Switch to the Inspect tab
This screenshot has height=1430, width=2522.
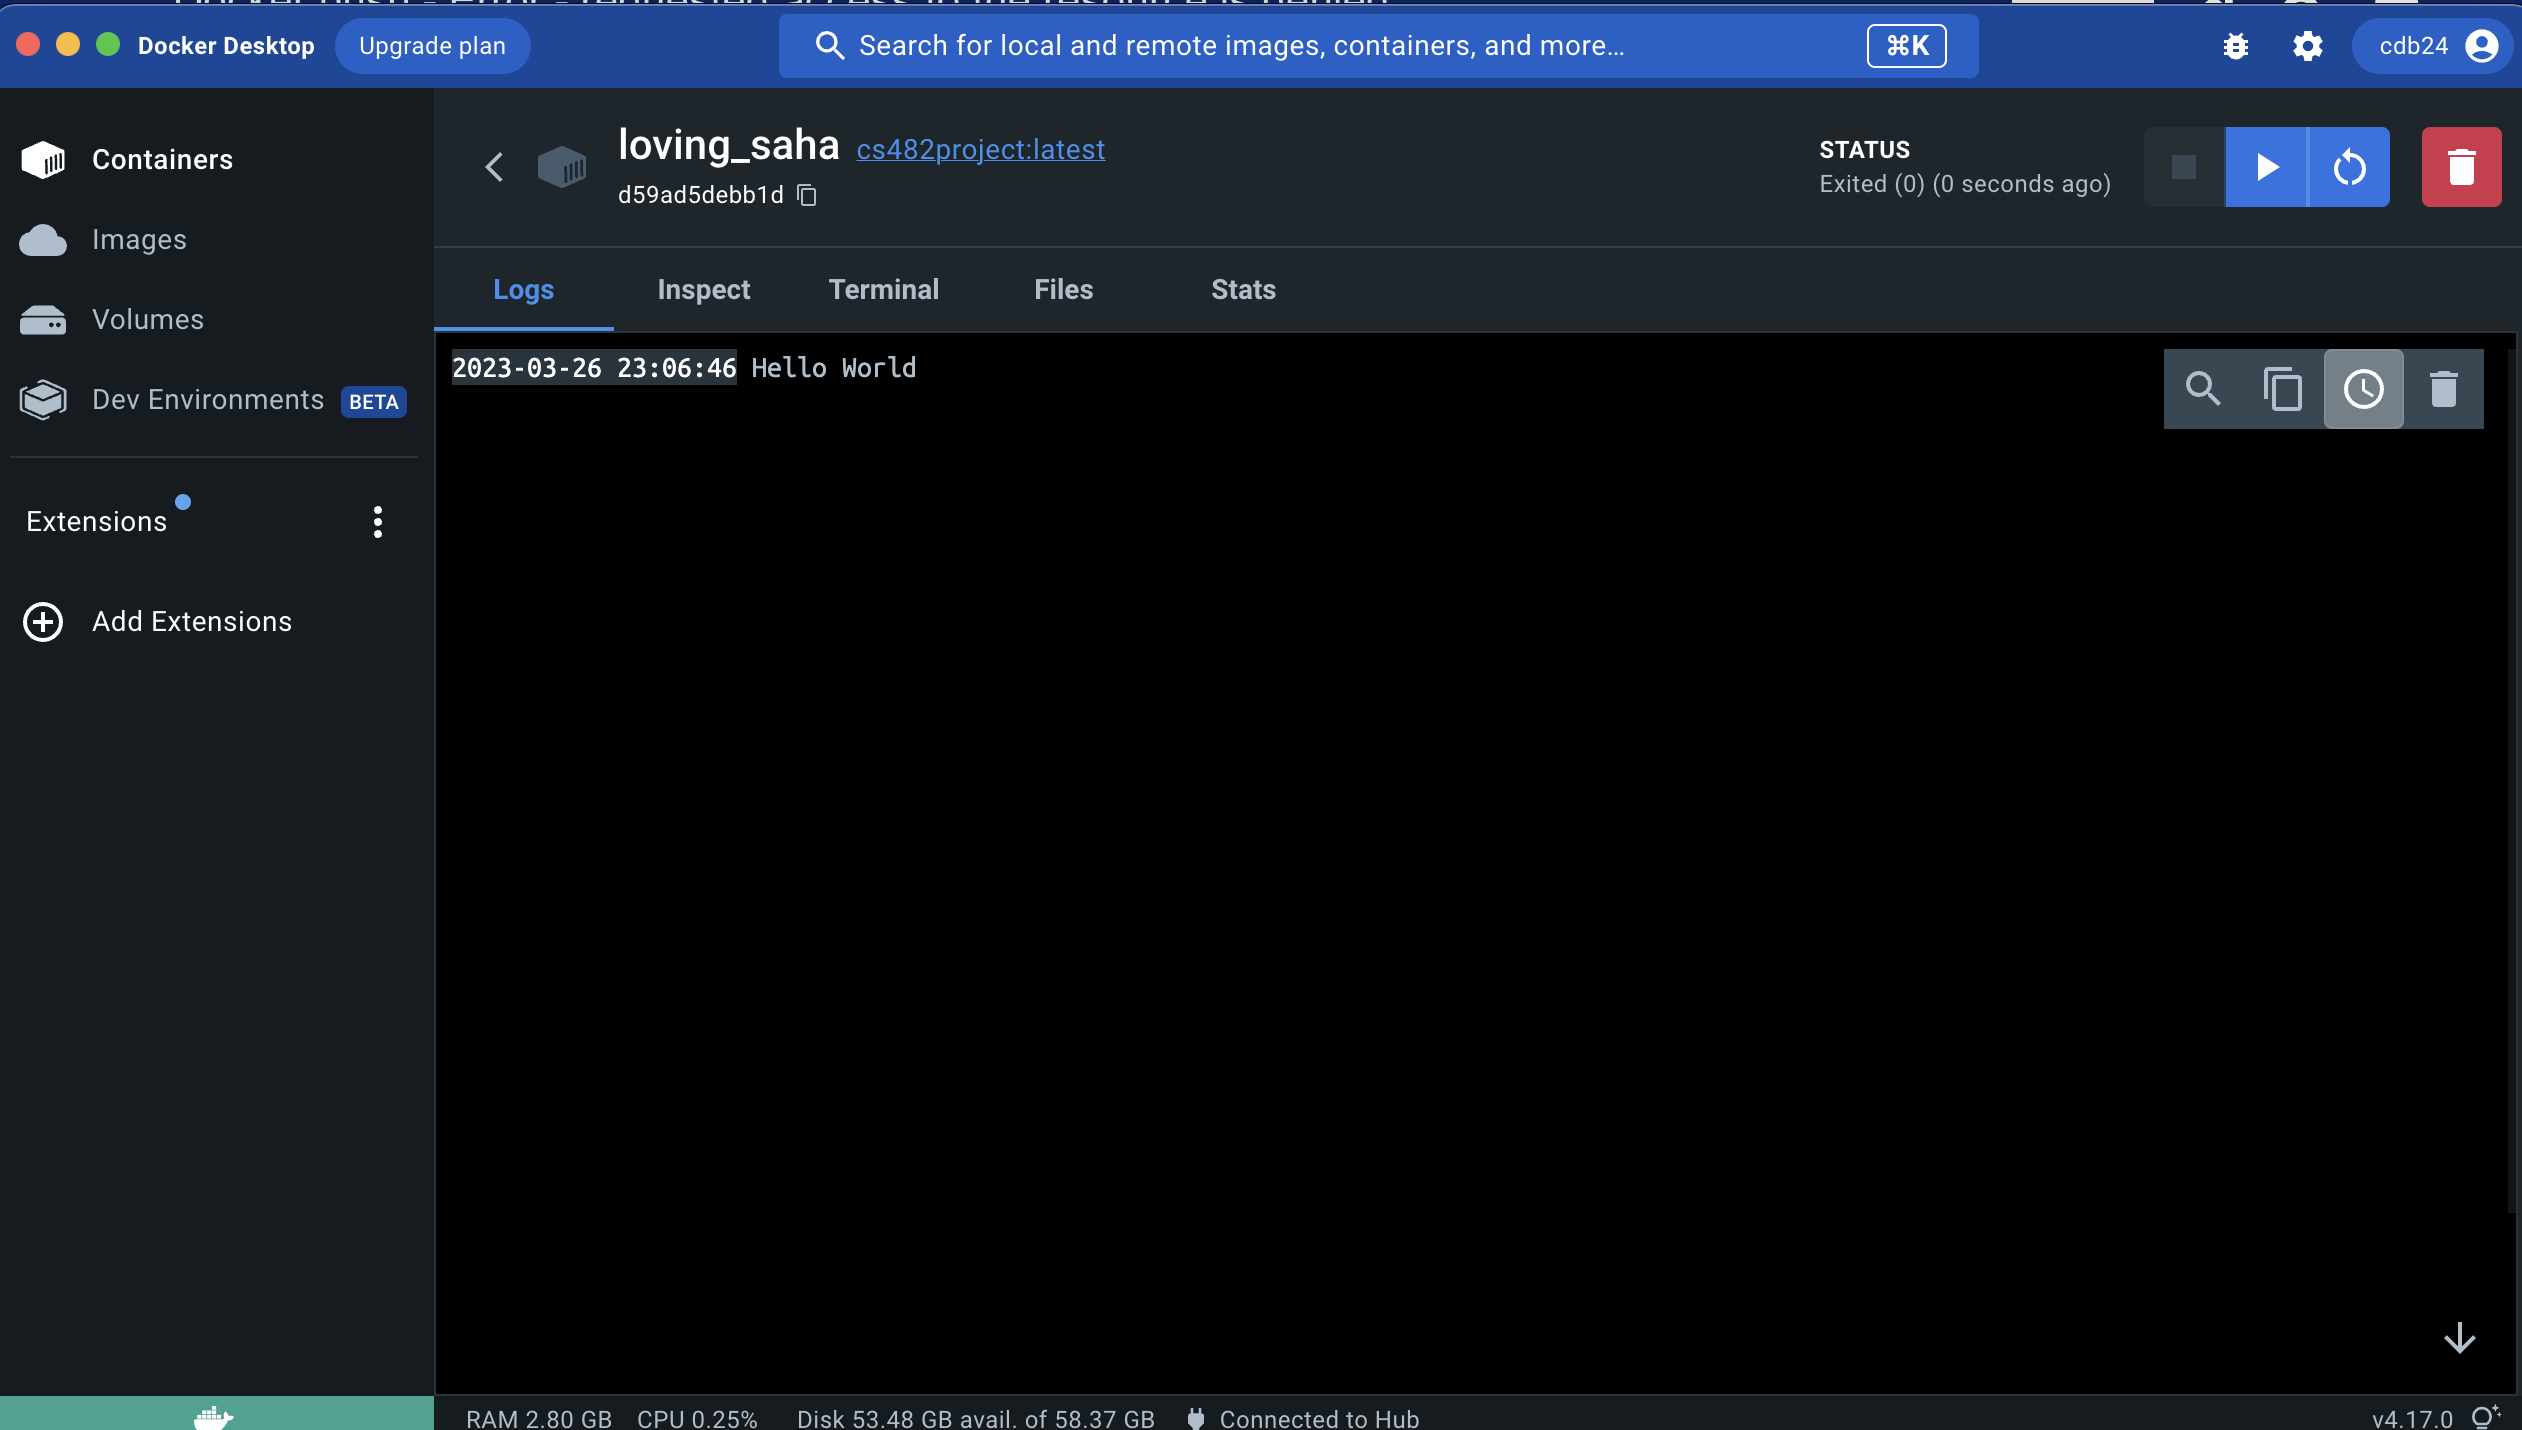pos(703,289)
